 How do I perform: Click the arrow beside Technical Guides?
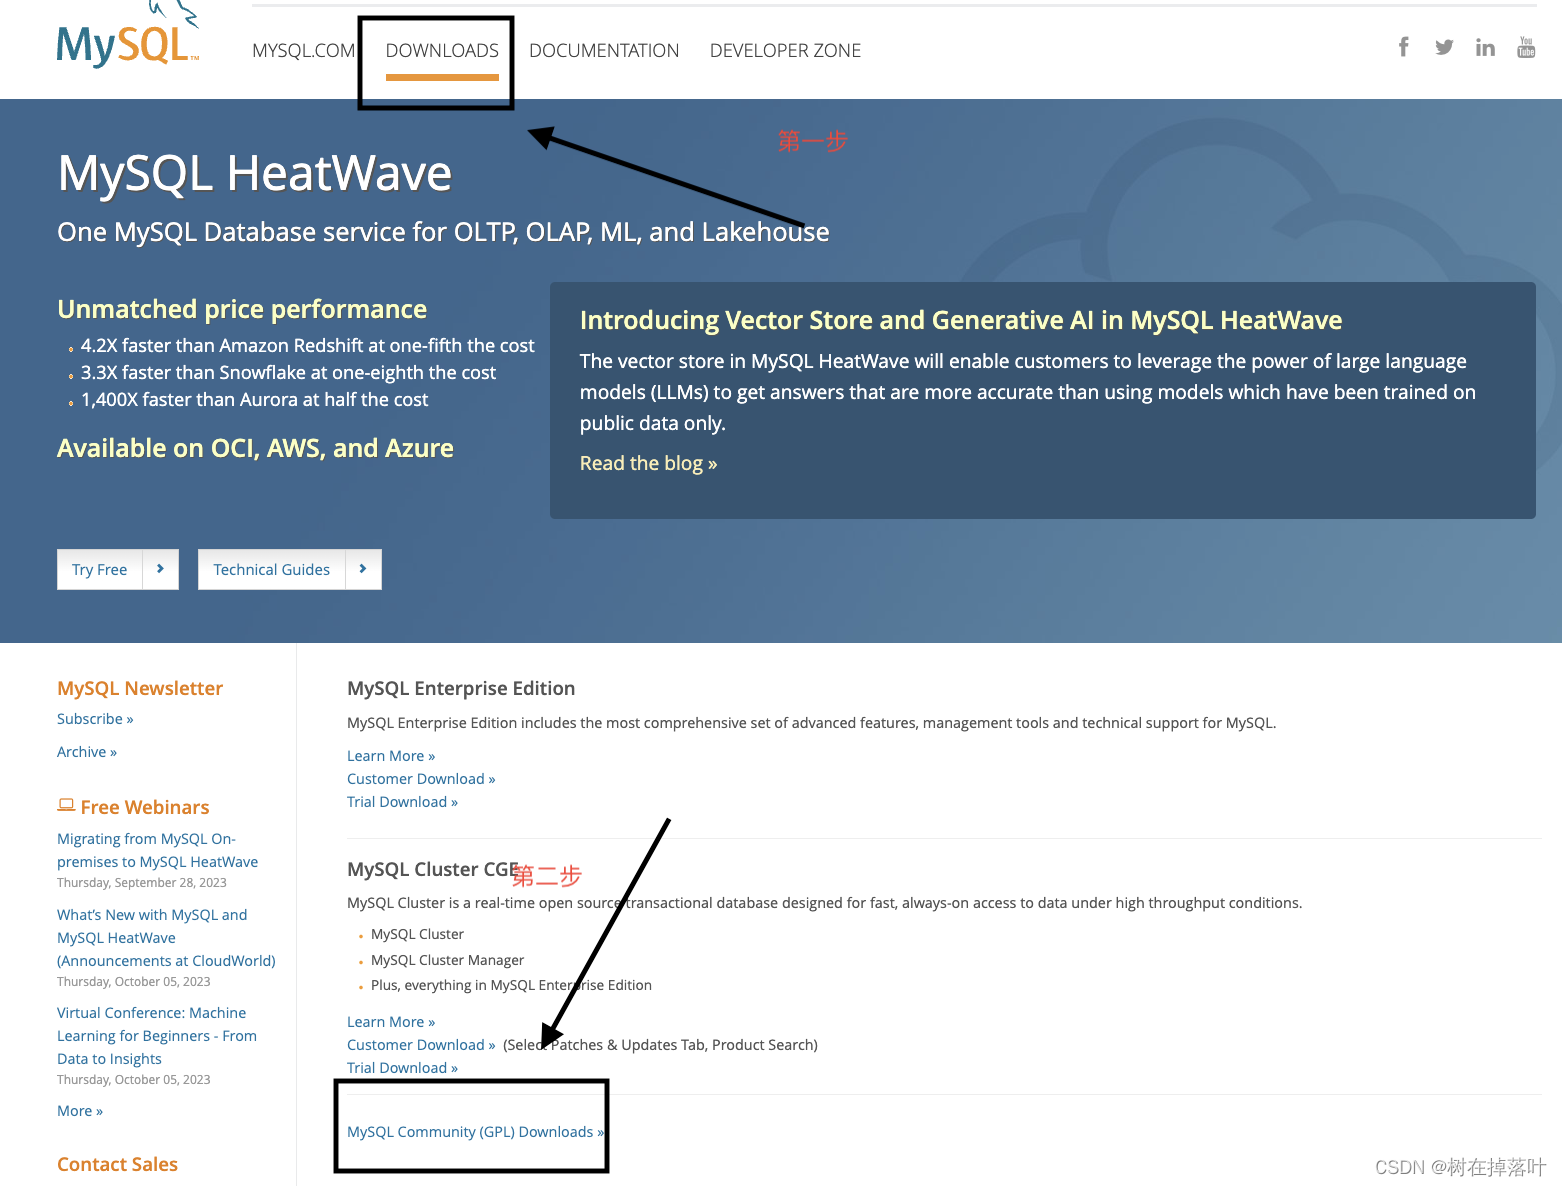(363, 569)
